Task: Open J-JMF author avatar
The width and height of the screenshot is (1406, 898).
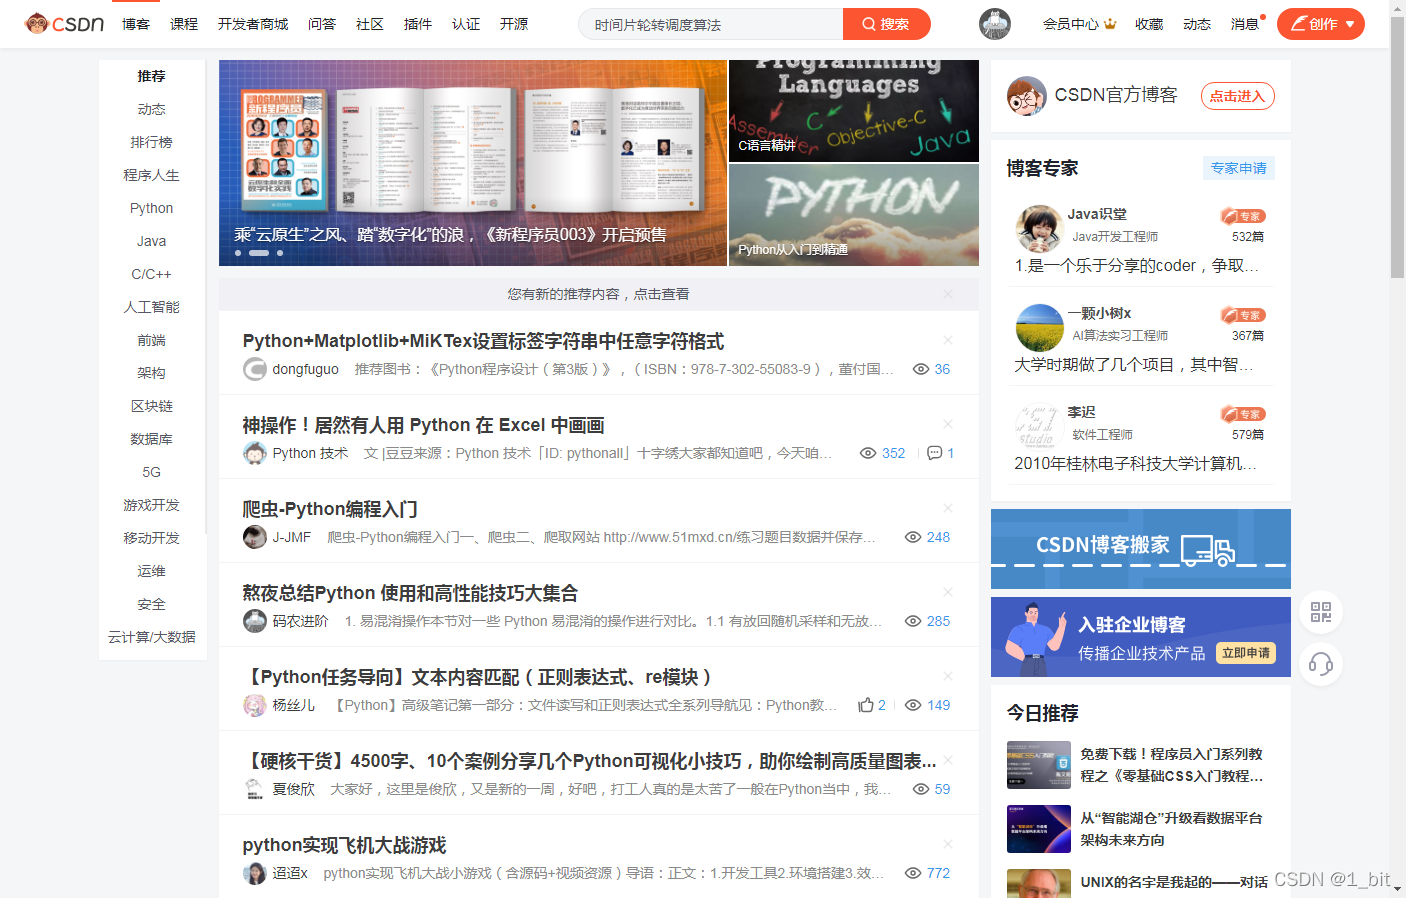Action: coord(255,537)
